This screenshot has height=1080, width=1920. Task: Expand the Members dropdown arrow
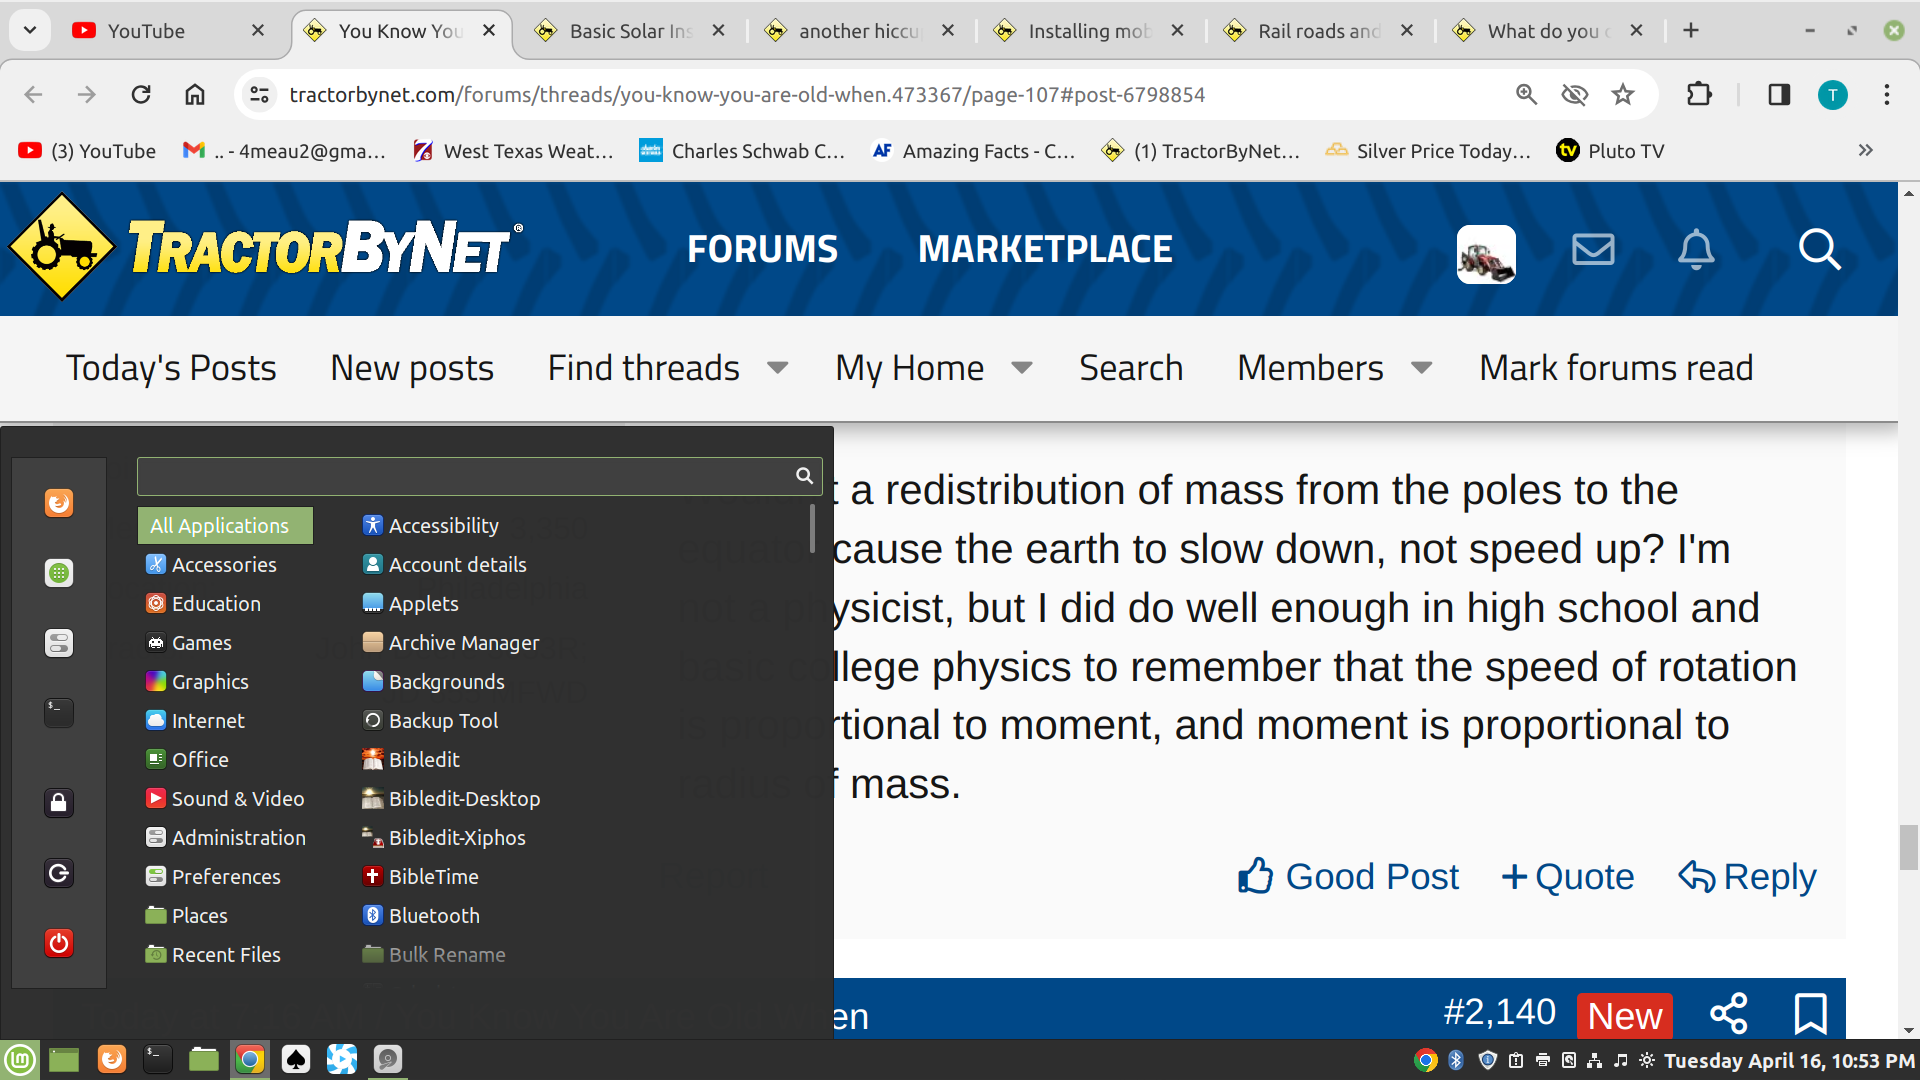pyautogui.click(x=1421, y=368)
